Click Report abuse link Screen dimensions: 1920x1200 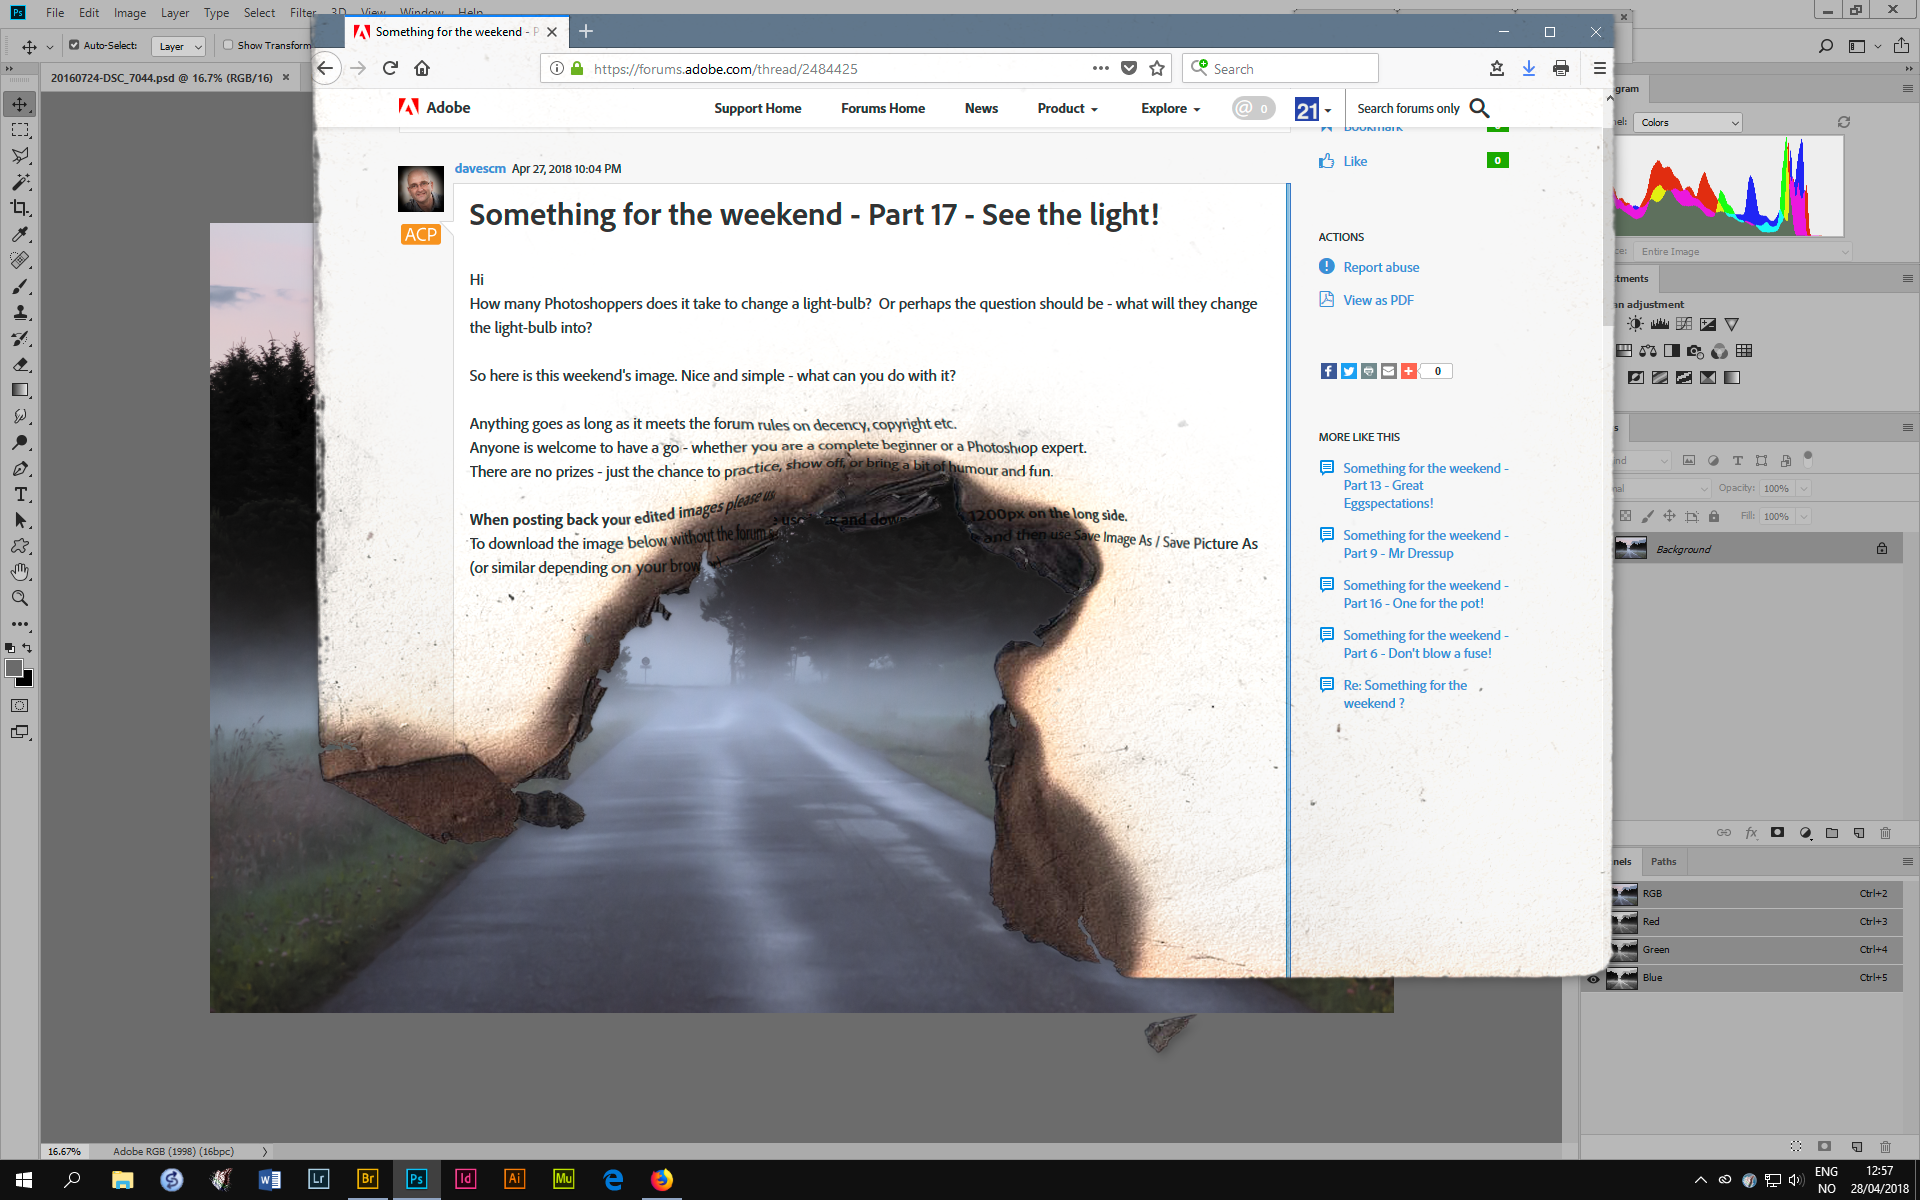point(1381,267)
